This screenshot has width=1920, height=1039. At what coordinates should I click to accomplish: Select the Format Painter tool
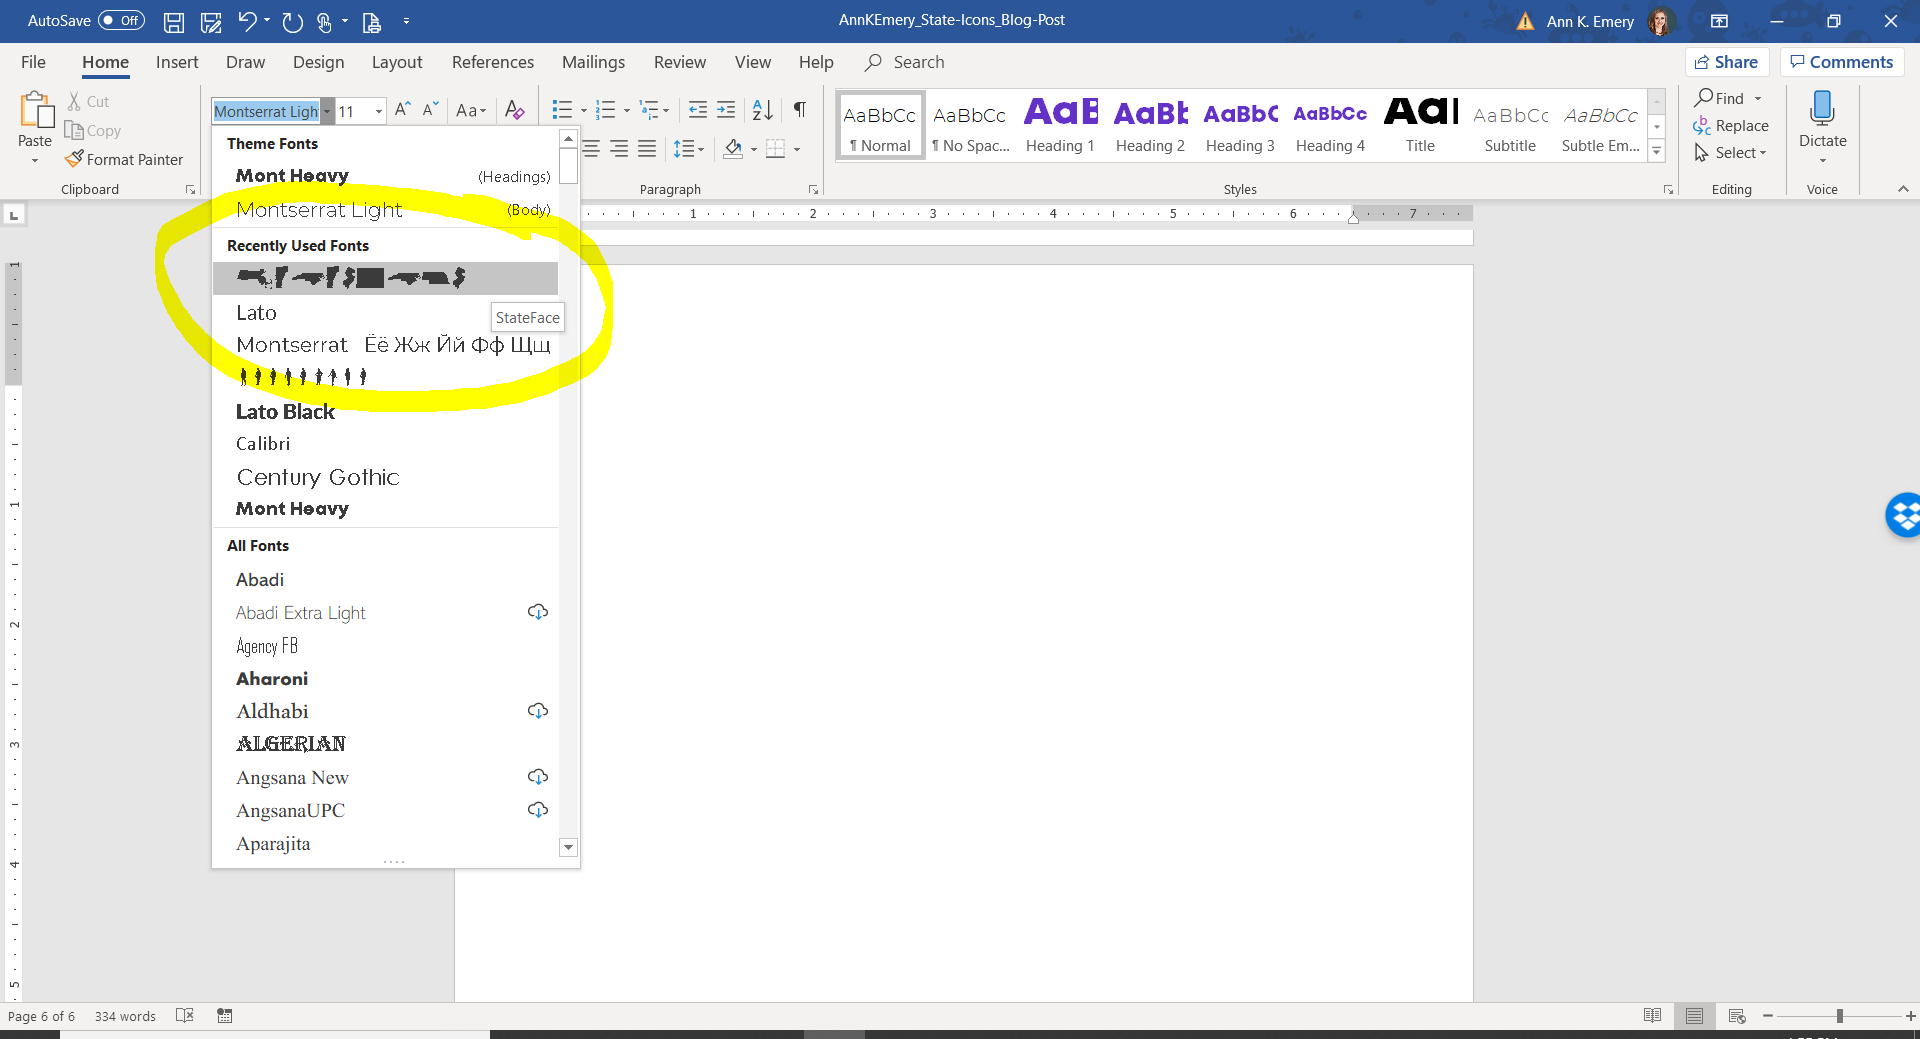pos(124,158)
